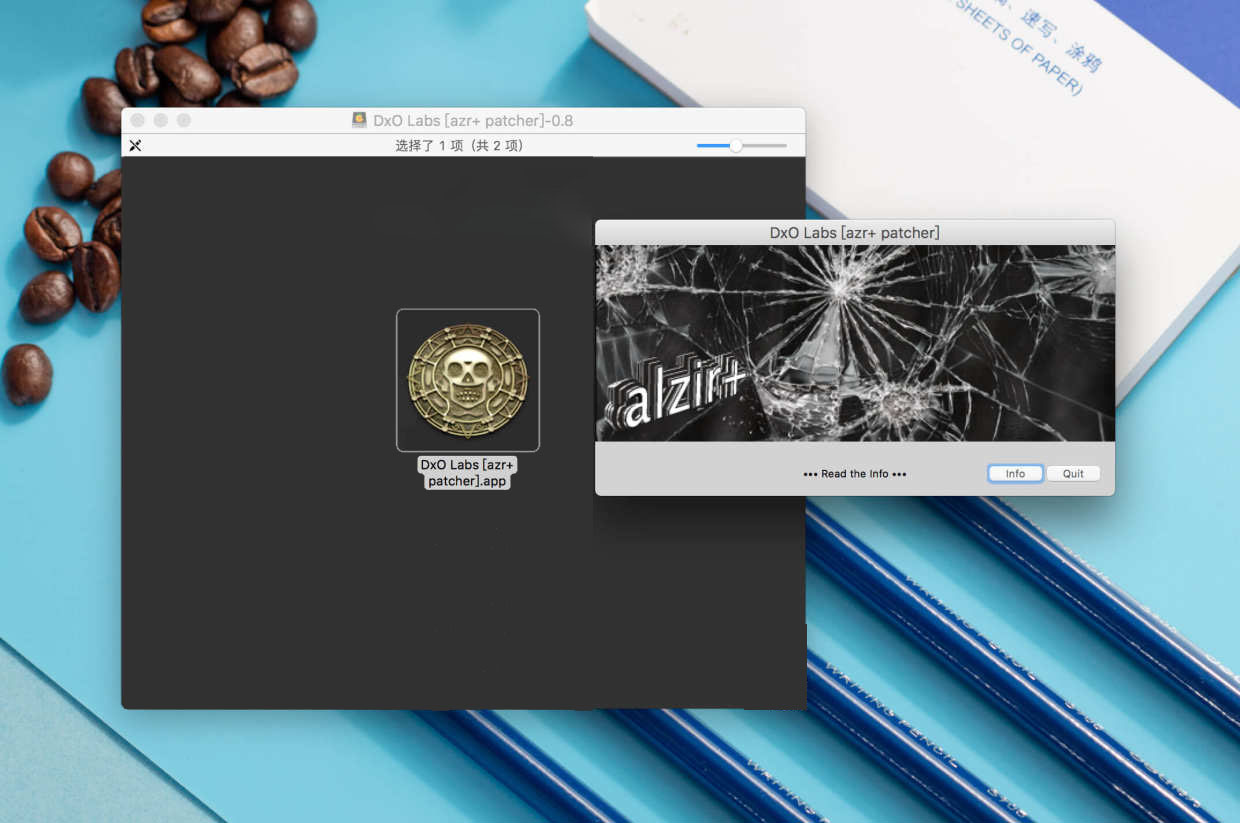
Task: Click the disk icon in Finder title bar
Action: point(359,120)
